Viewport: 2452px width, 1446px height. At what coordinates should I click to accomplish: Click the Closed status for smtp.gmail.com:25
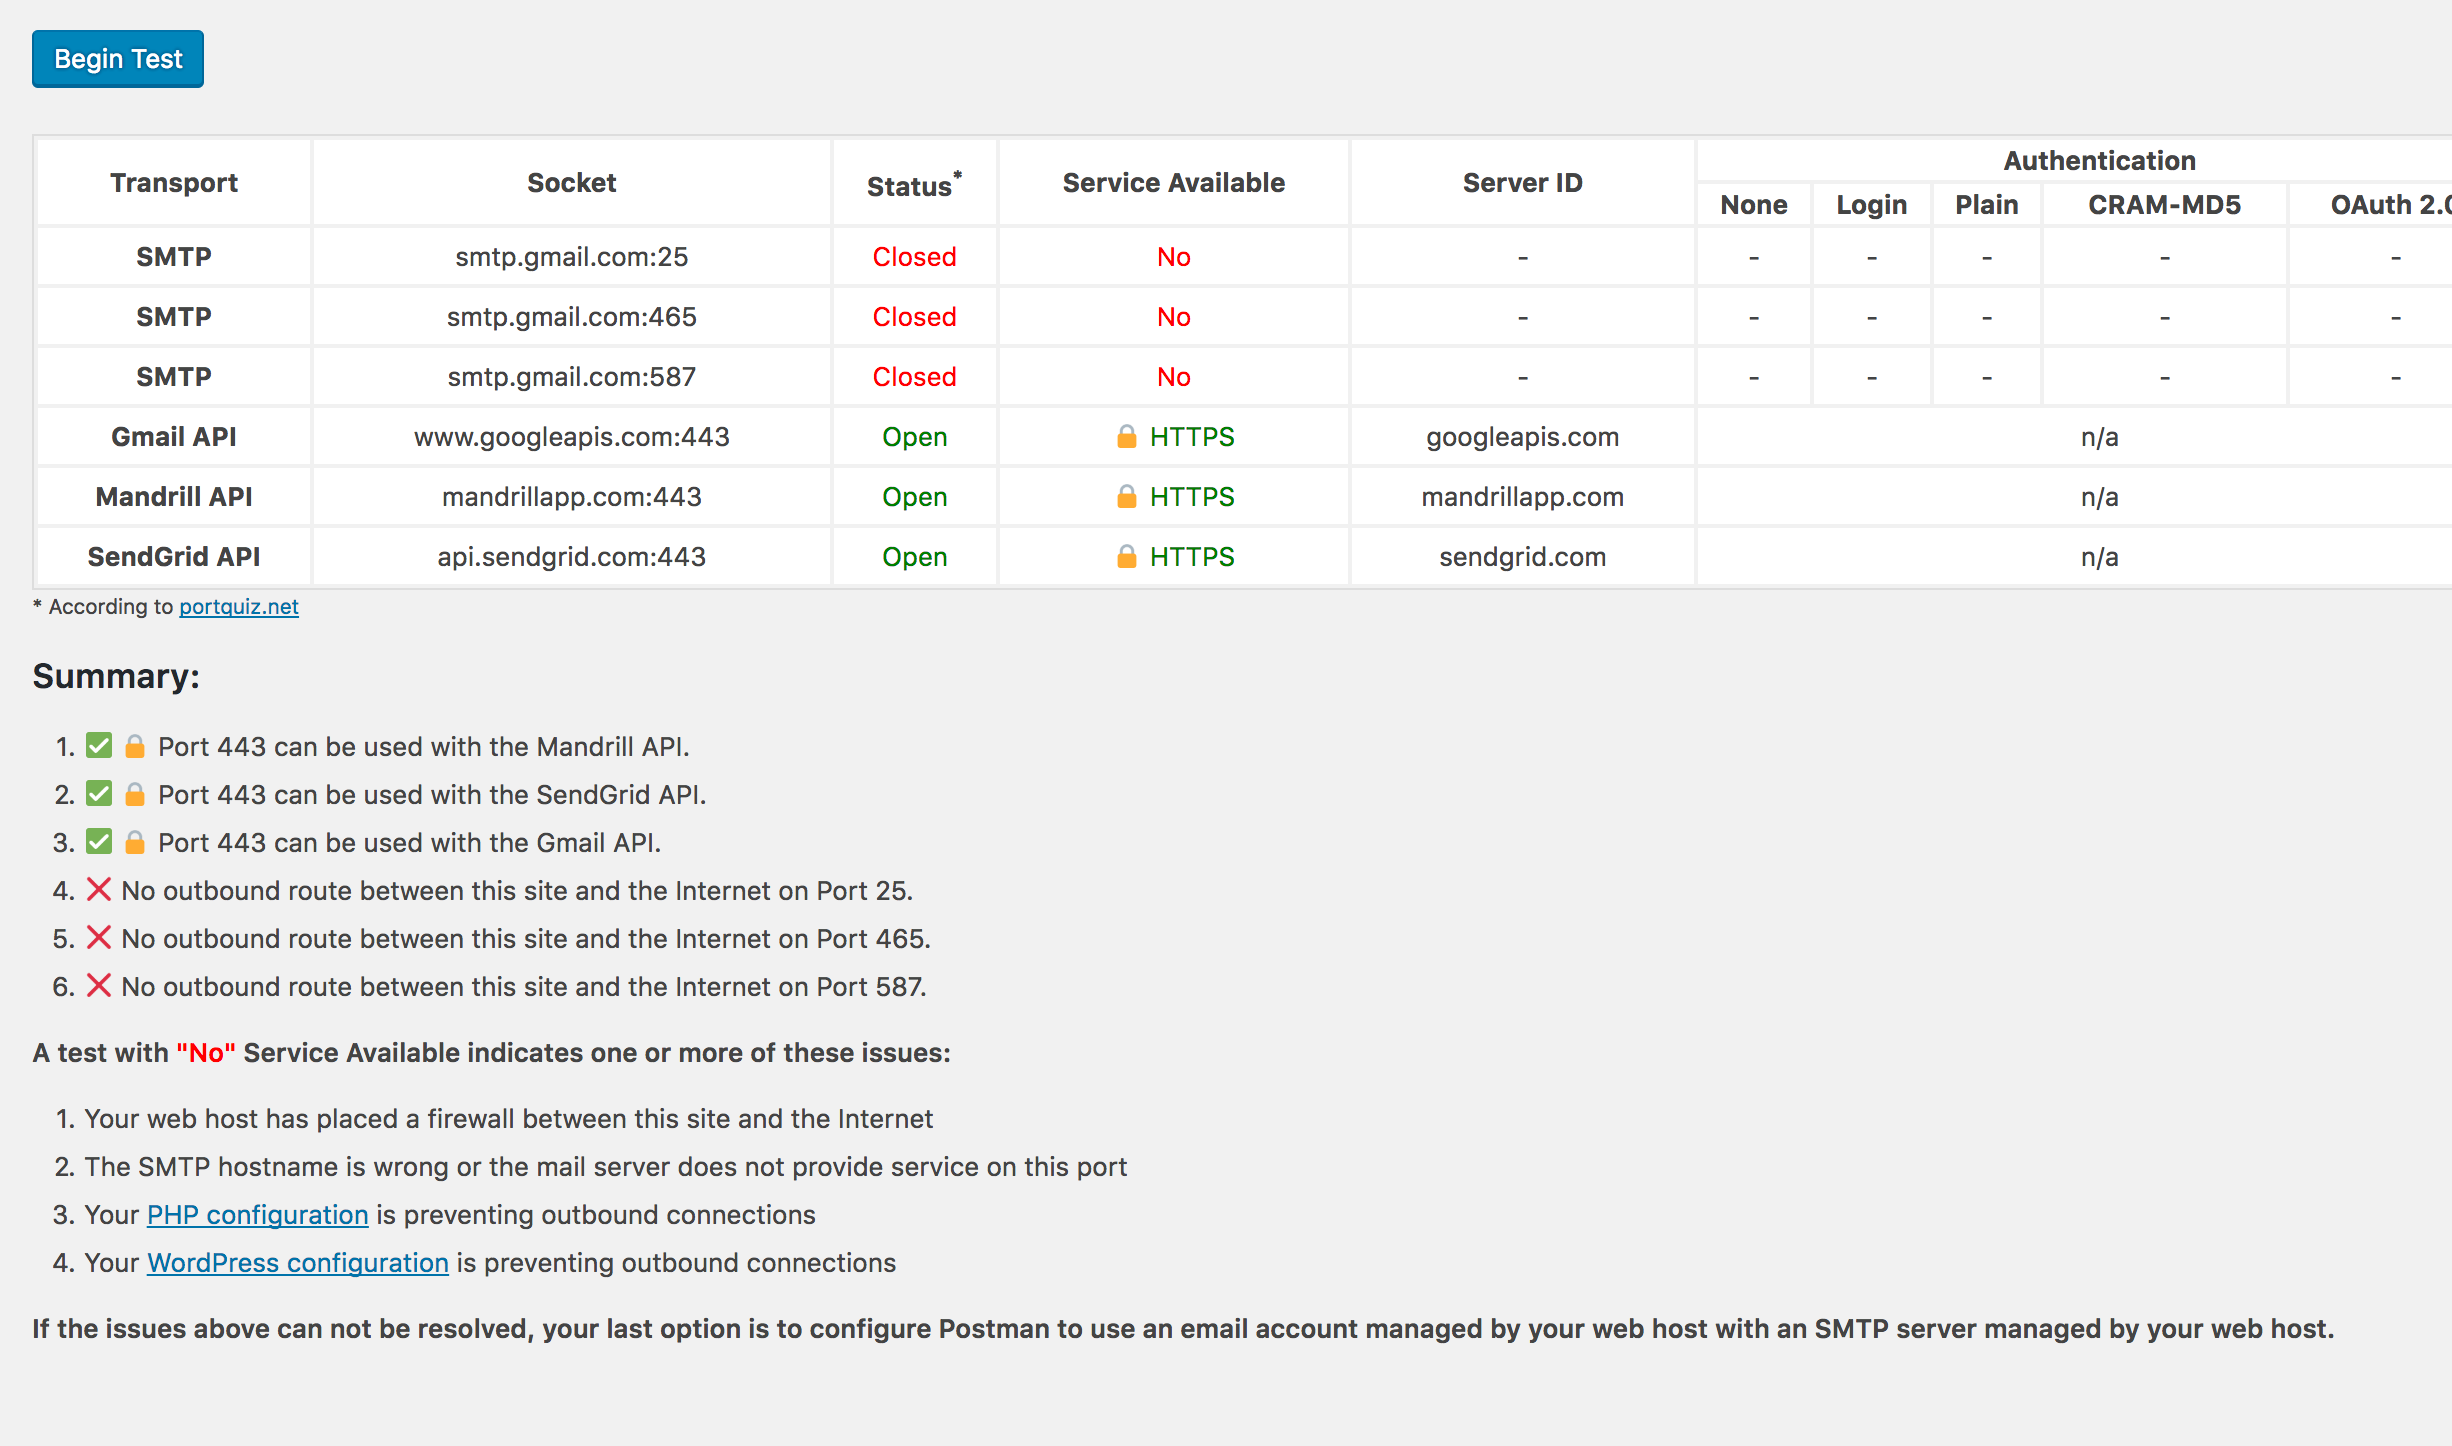coord(914,257)
